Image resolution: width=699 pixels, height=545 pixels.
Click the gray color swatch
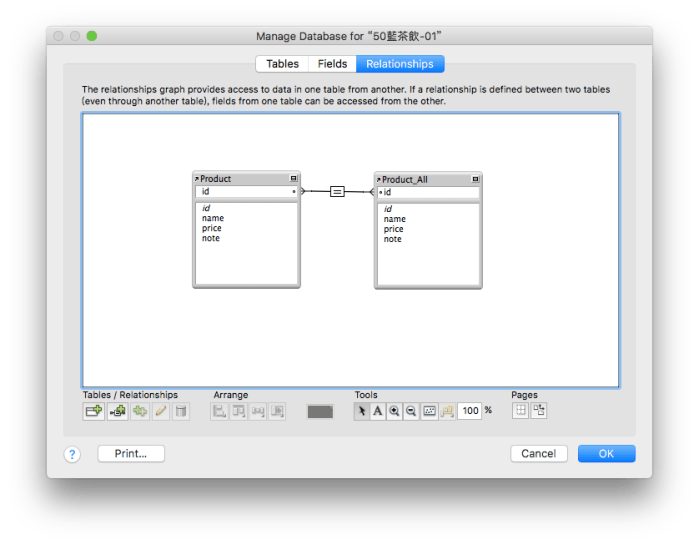click(320, 411)
